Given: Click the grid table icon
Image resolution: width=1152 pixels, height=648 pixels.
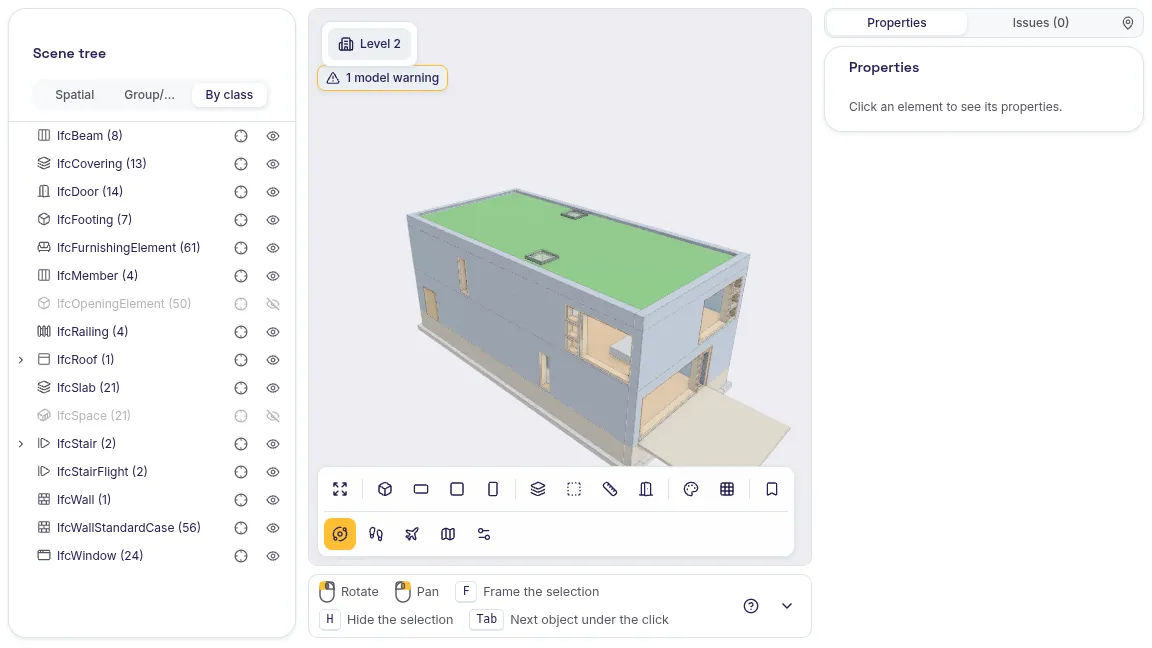Looking at the screenshot, I should click(727, 489).
